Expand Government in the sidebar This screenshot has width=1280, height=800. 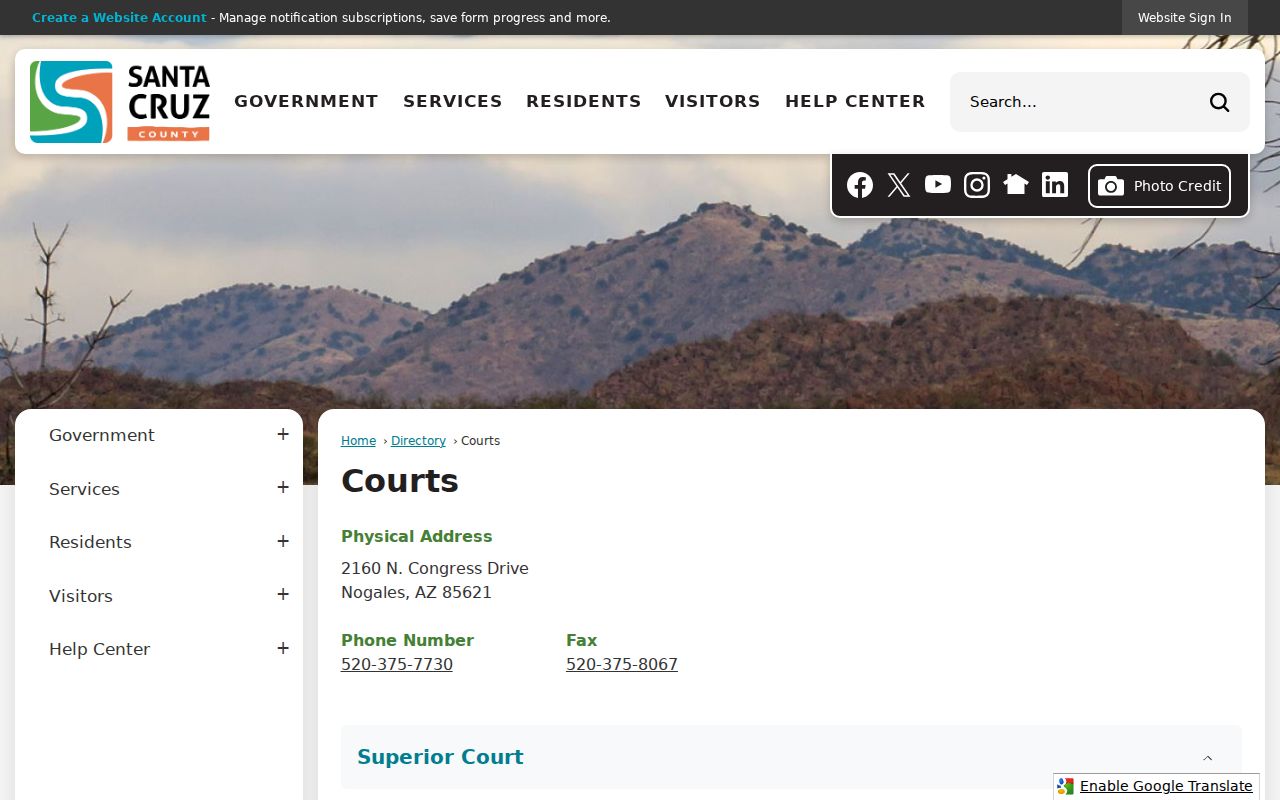pyautogui.click(x=283, y=434)
